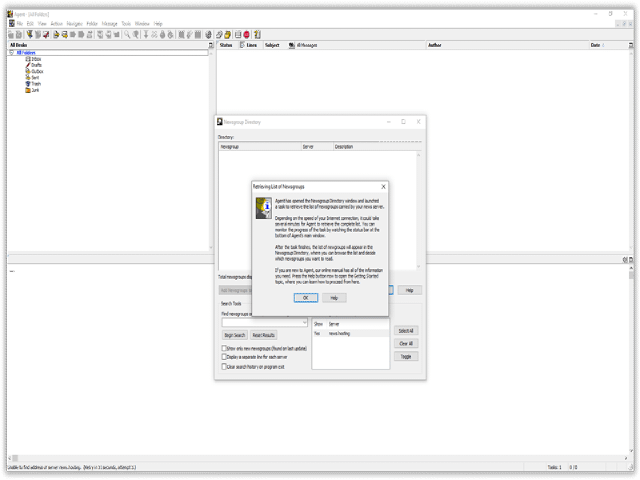Sort messages by Lines column
Image resolution: width=640 pixels, height=480 pixels.
click(x=249, y=45)
